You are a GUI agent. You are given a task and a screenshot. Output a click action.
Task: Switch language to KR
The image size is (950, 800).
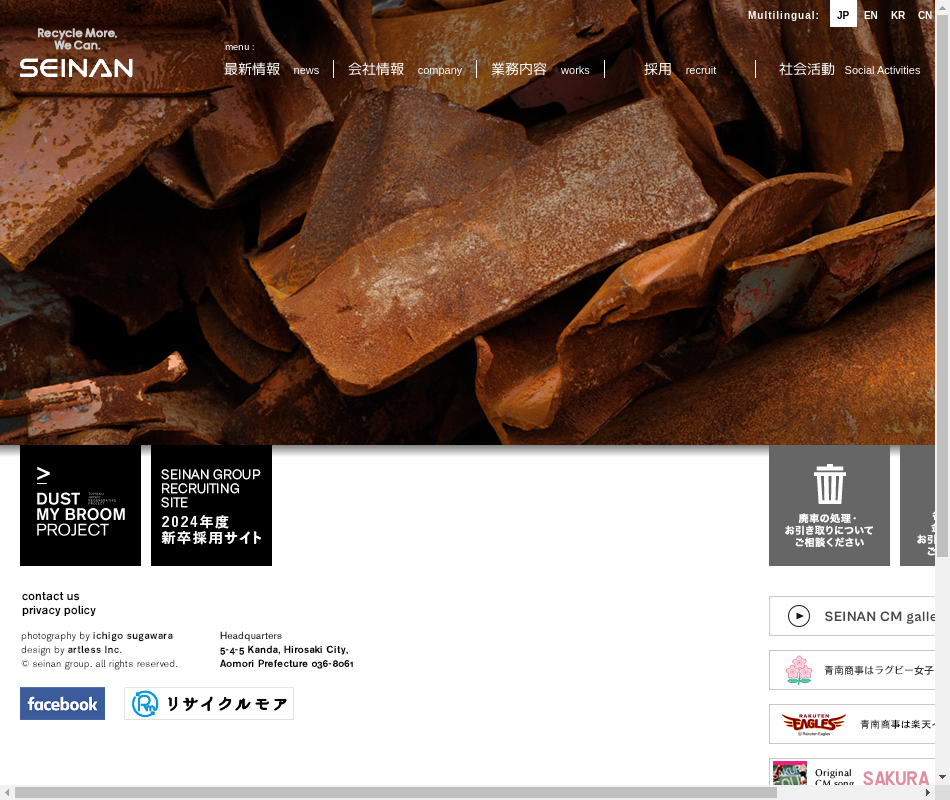pos(898,15)
